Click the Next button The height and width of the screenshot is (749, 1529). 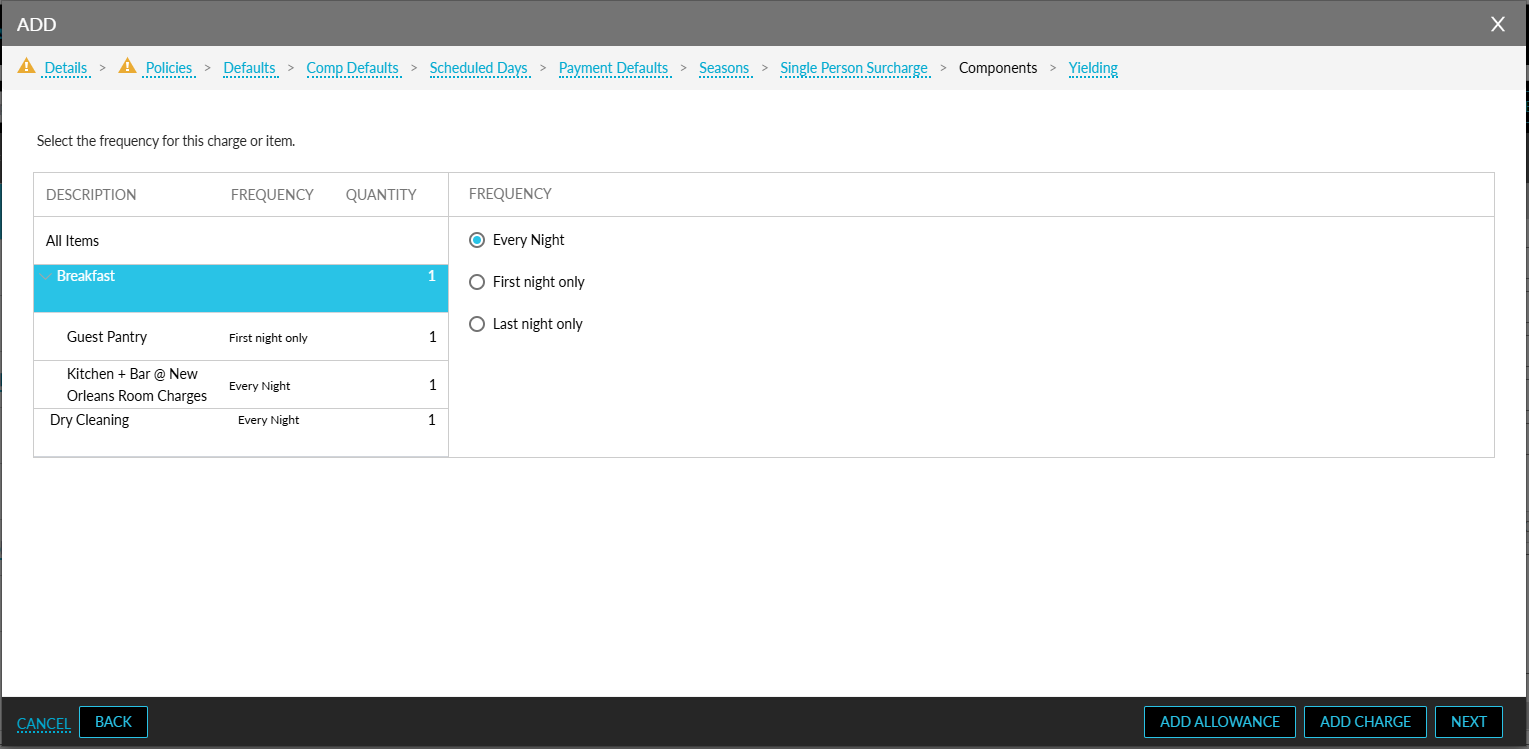(x=1468, y=722)
